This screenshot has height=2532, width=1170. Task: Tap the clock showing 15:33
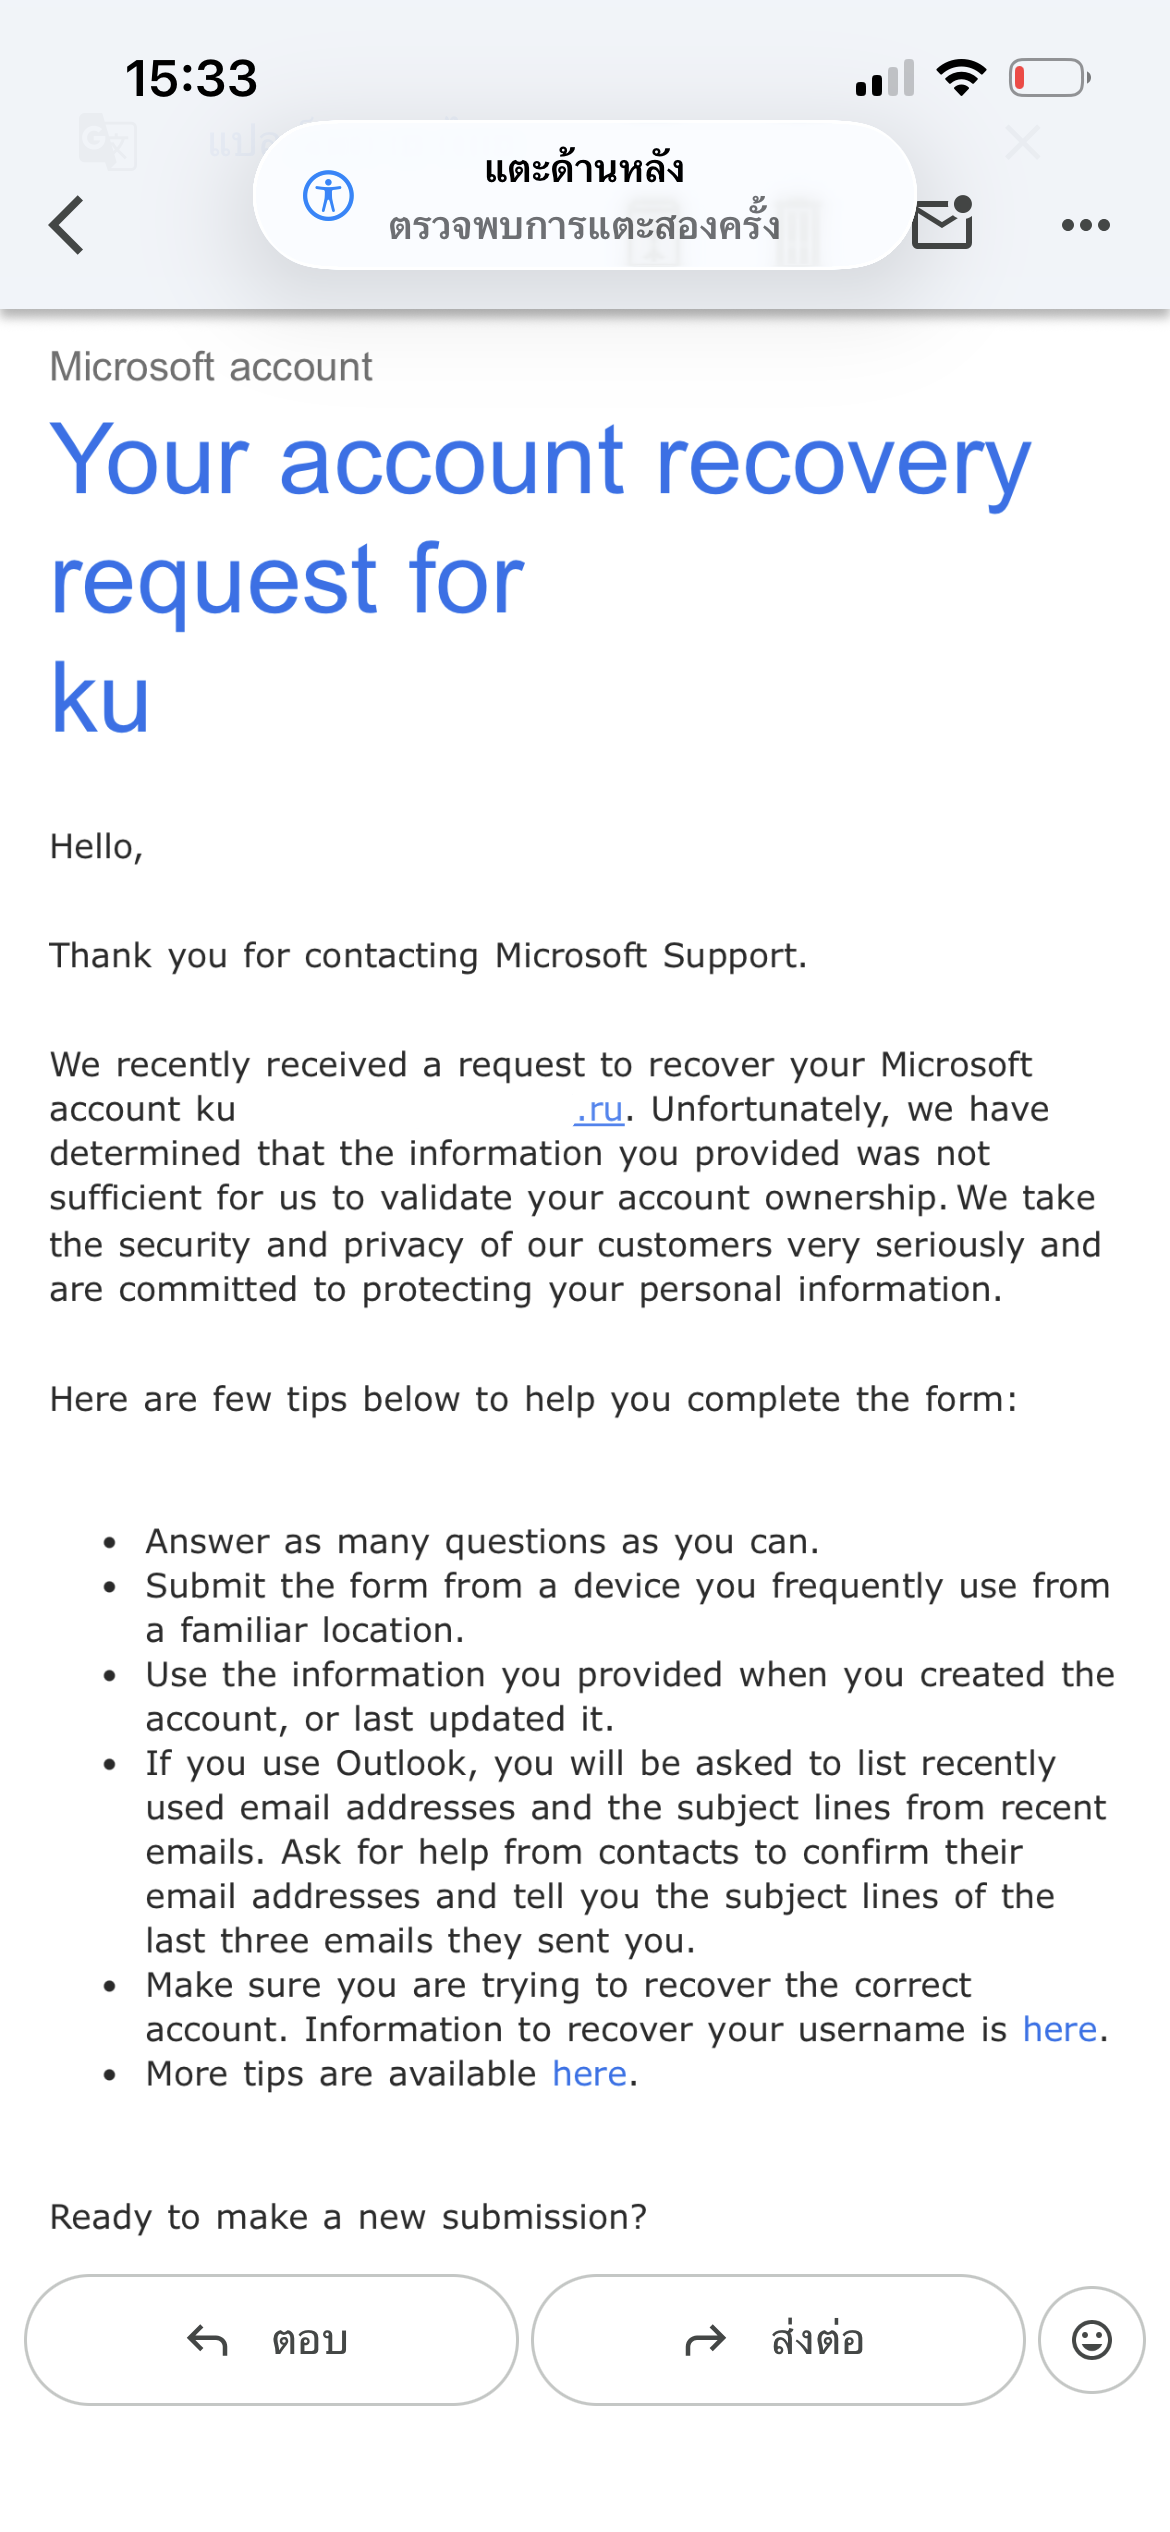pyautogui.click(x=191, y=78)
